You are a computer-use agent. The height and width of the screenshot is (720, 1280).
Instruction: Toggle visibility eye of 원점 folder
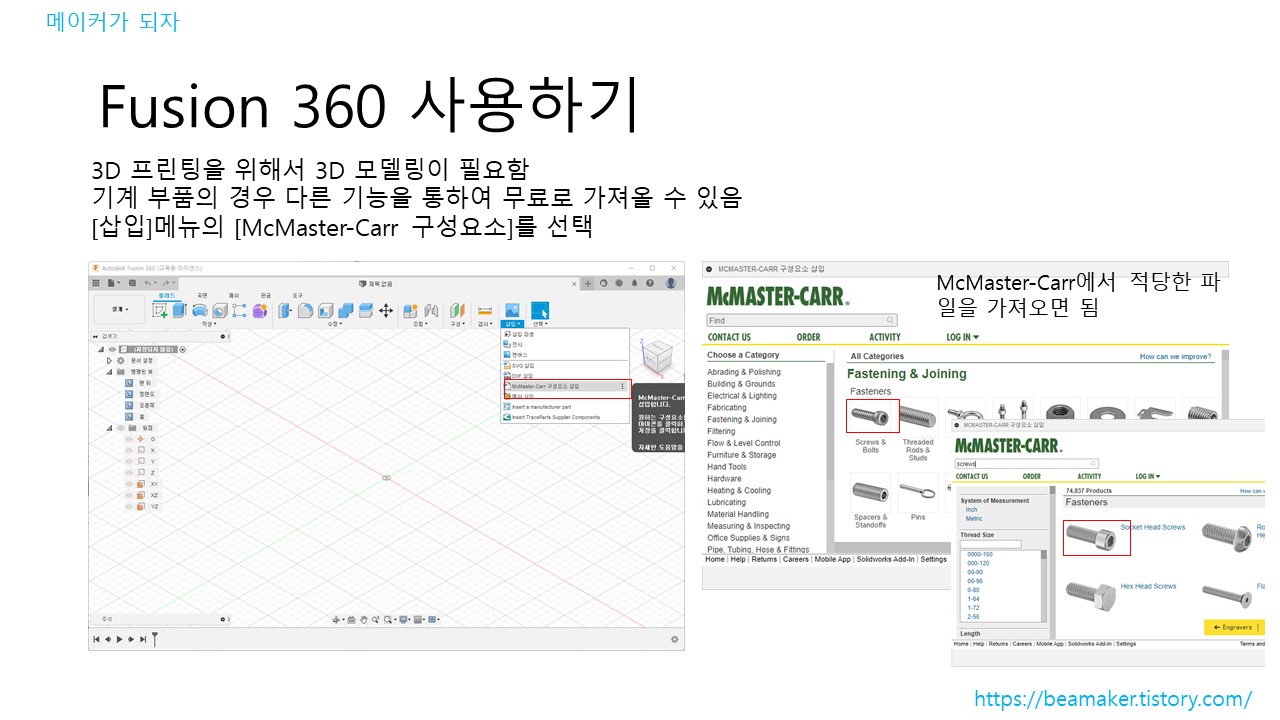[x=120, y=428]
